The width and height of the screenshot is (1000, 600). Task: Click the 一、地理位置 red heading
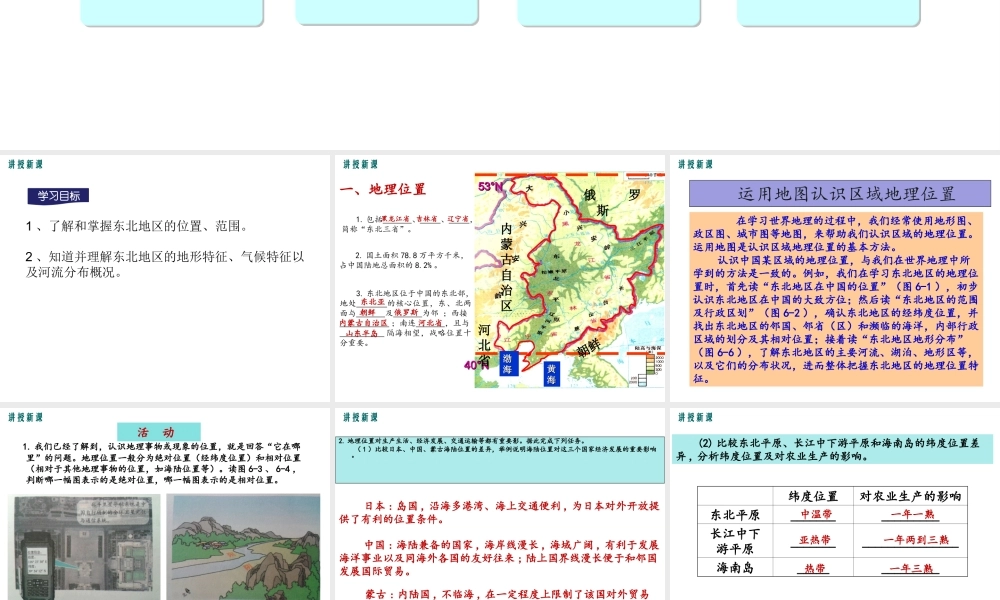383,189
